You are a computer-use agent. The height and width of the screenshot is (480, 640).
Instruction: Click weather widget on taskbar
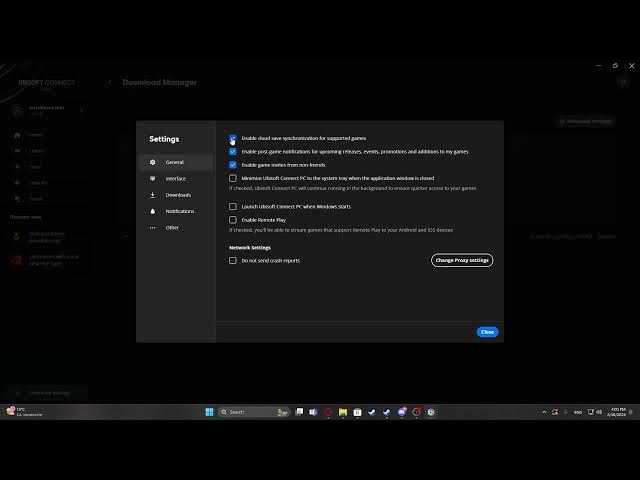pos(24,412)
